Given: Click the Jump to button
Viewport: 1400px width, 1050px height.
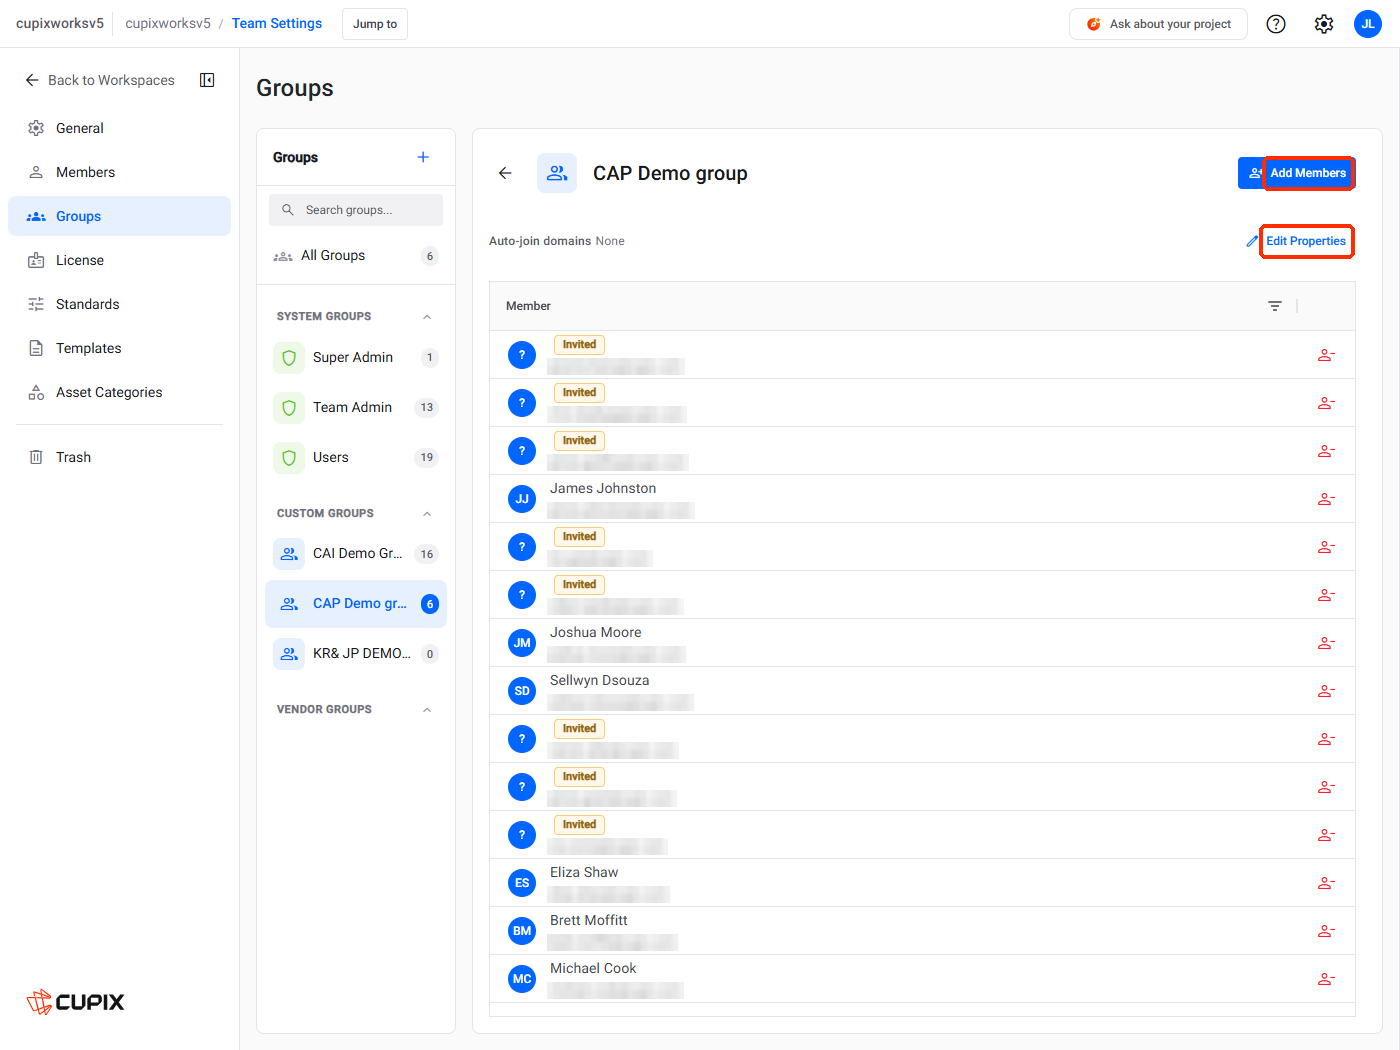Looking at the screenshot, I should click(x=375, y=24).
